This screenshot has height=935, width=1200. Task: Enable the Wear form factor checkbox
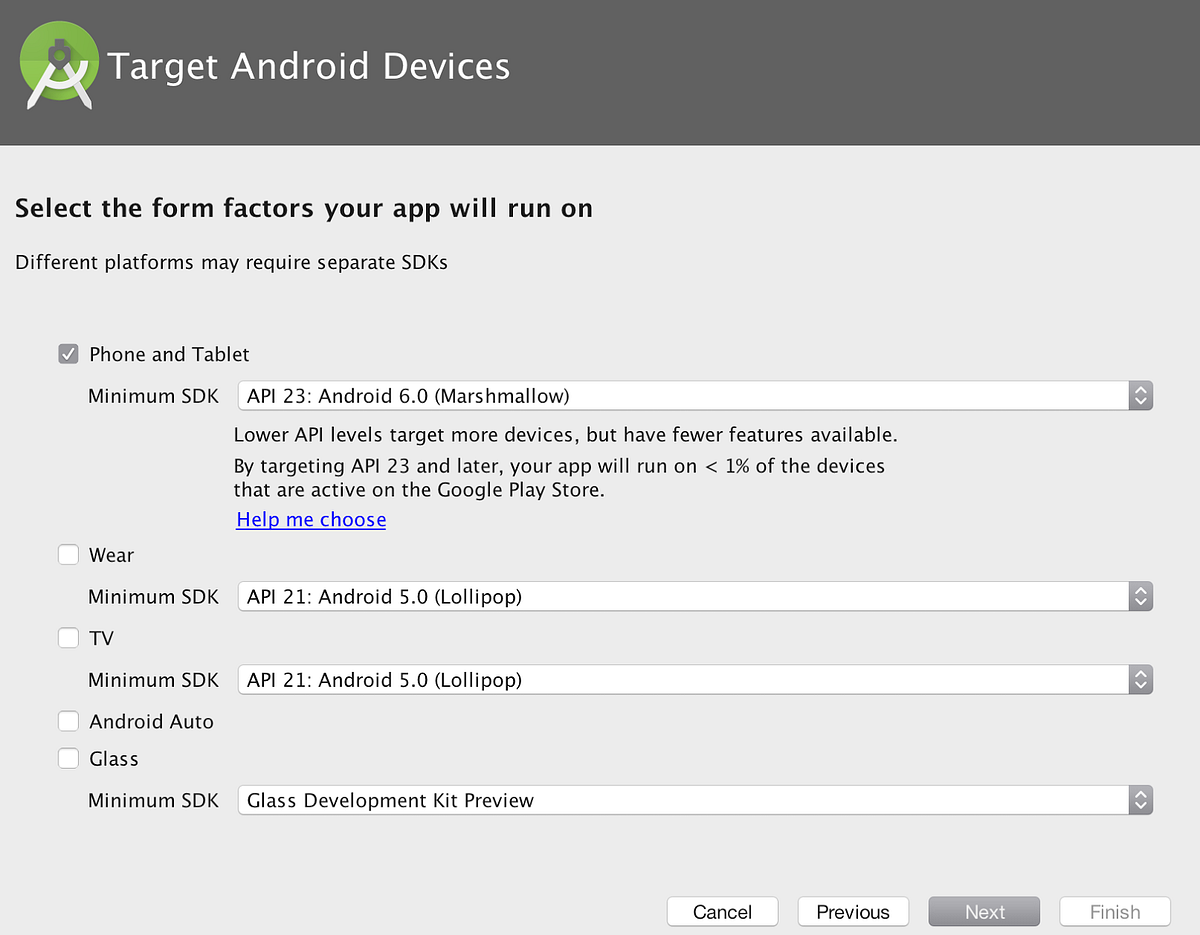[x=68, y=555]
